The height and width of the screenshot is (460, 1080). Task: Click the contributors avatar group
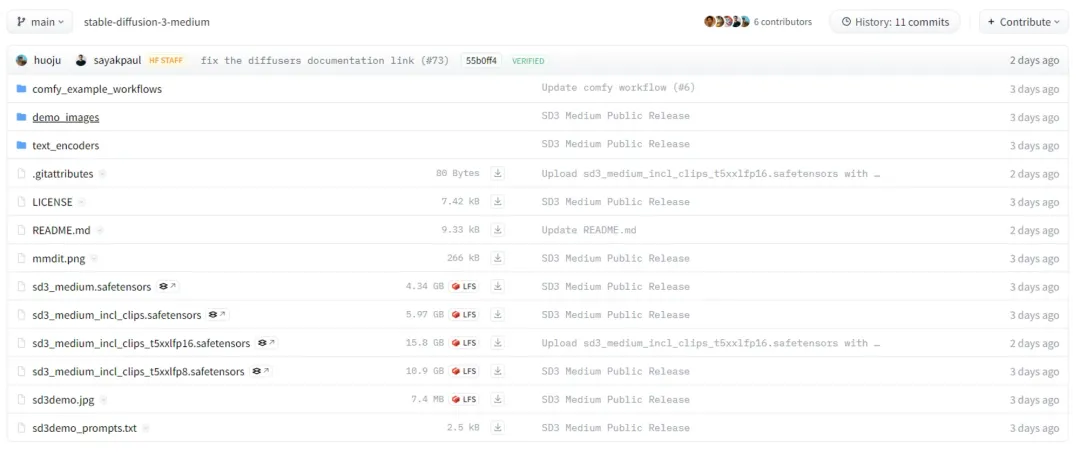click(726, 22)
